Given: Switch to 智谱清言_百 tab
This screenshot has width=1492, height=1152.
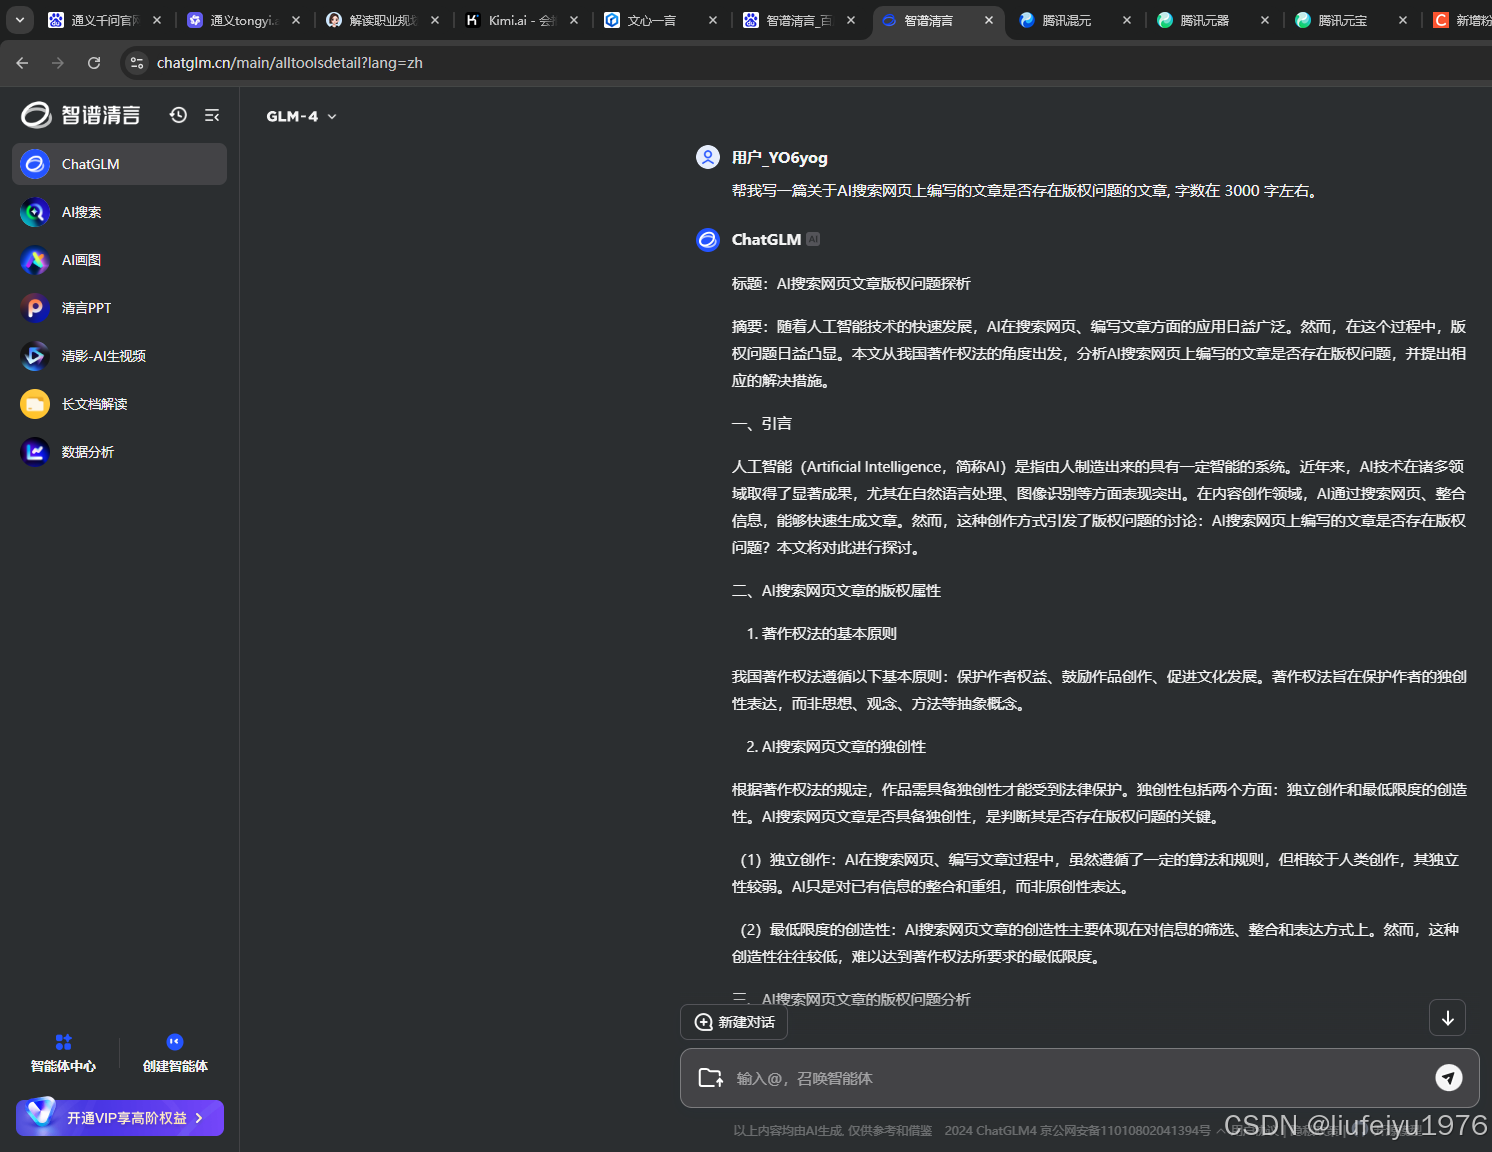Looking at the screenshot, I should pyautogui.click(x=797, y=20).
